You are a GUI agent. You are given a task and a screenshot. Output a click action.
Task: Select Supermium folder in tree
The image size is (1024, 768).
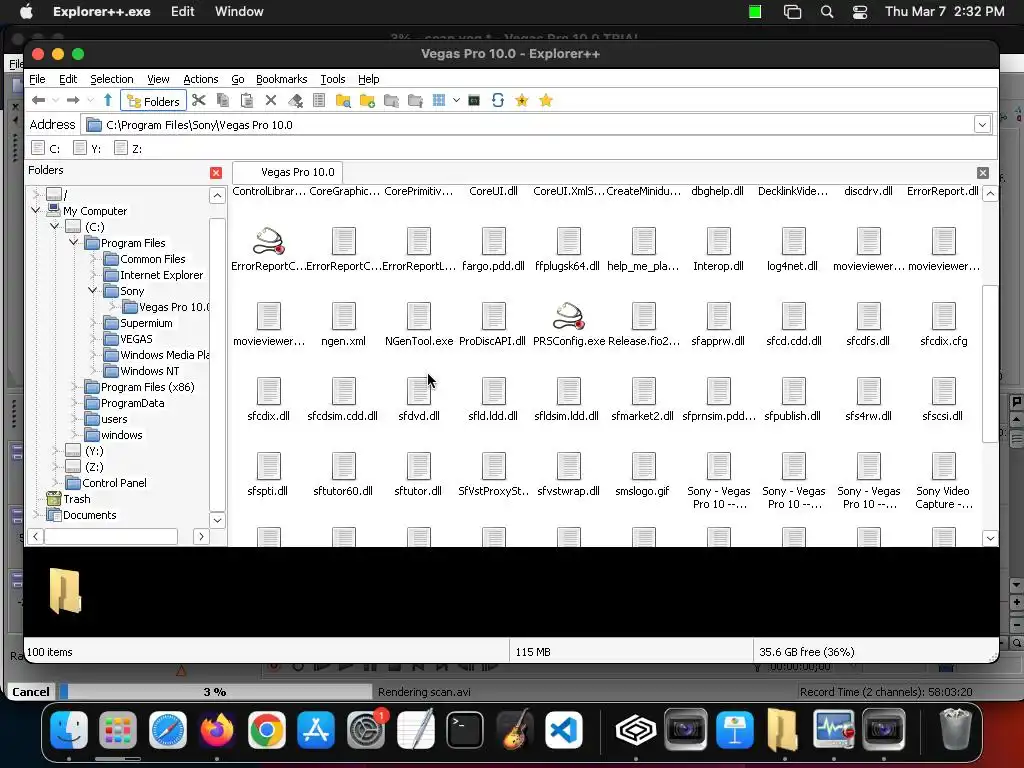[146, 323]
